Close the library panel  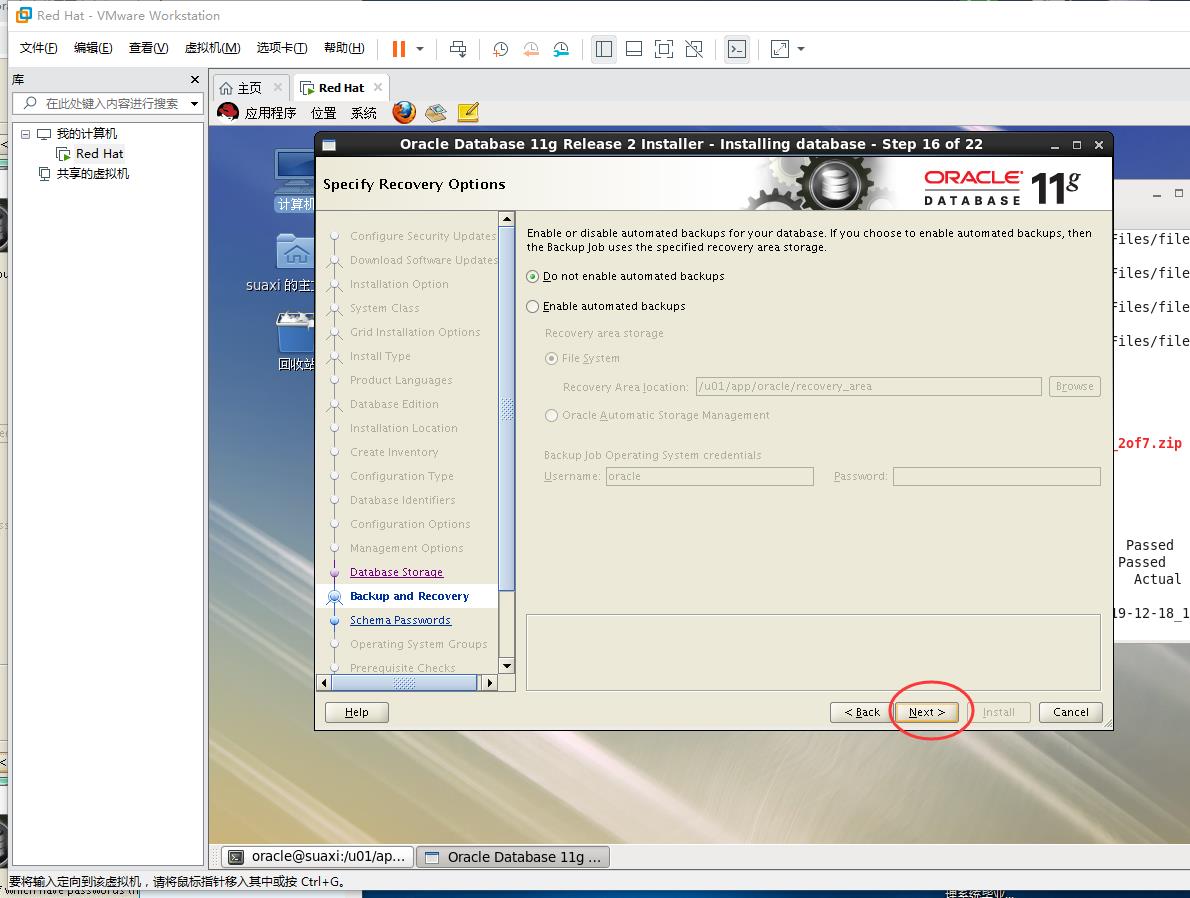[x=195, y=79]
